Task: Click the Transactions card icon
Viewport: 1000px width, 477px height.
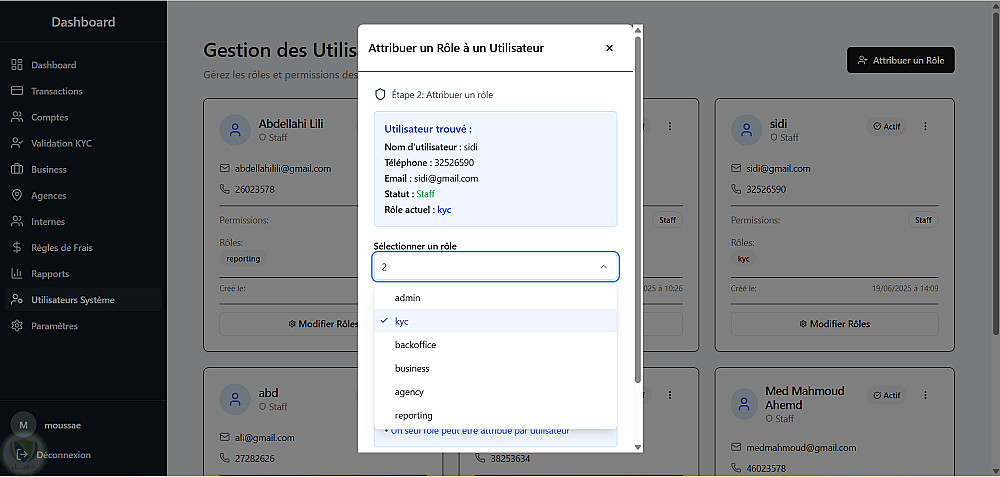Action: coord(17,91)
